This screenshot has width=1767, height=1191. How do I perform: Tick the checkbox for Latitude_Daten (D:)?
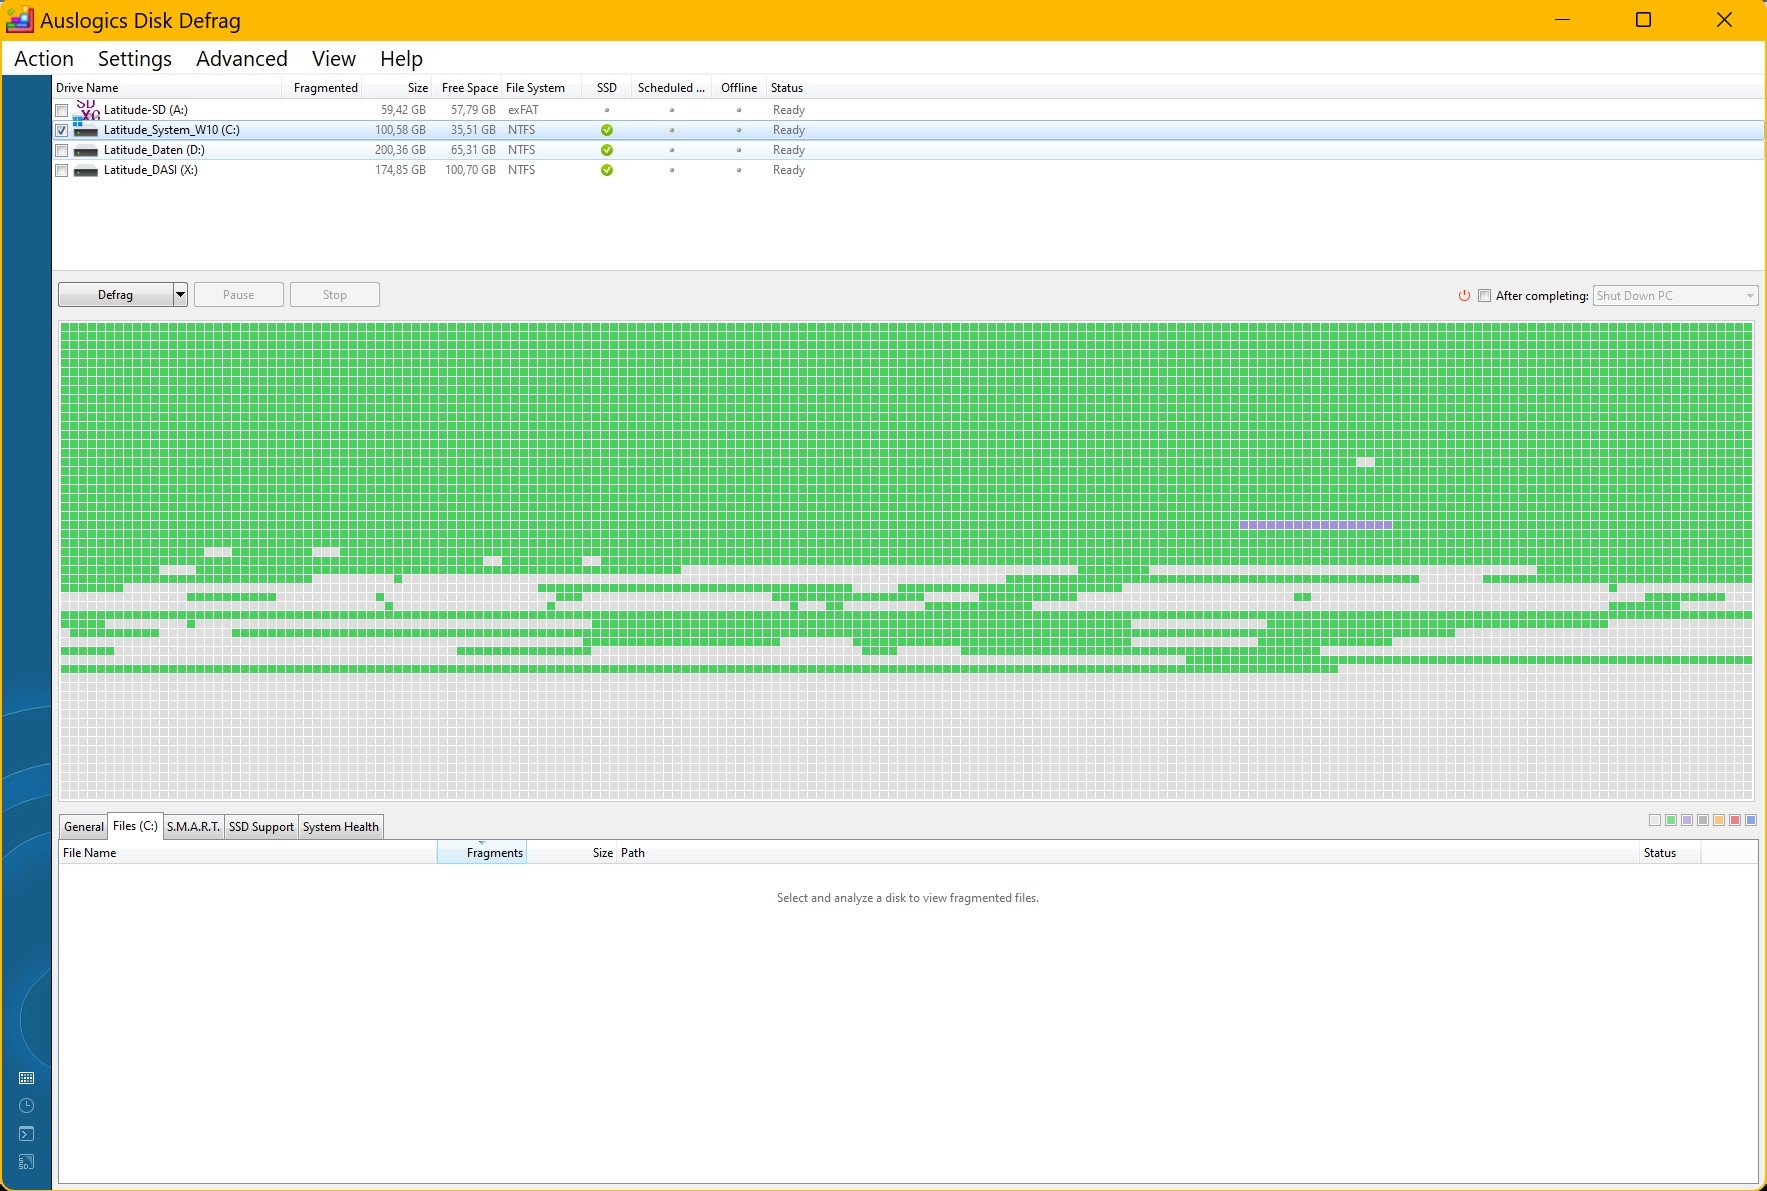pyautogui.click(x=62, y=150)
